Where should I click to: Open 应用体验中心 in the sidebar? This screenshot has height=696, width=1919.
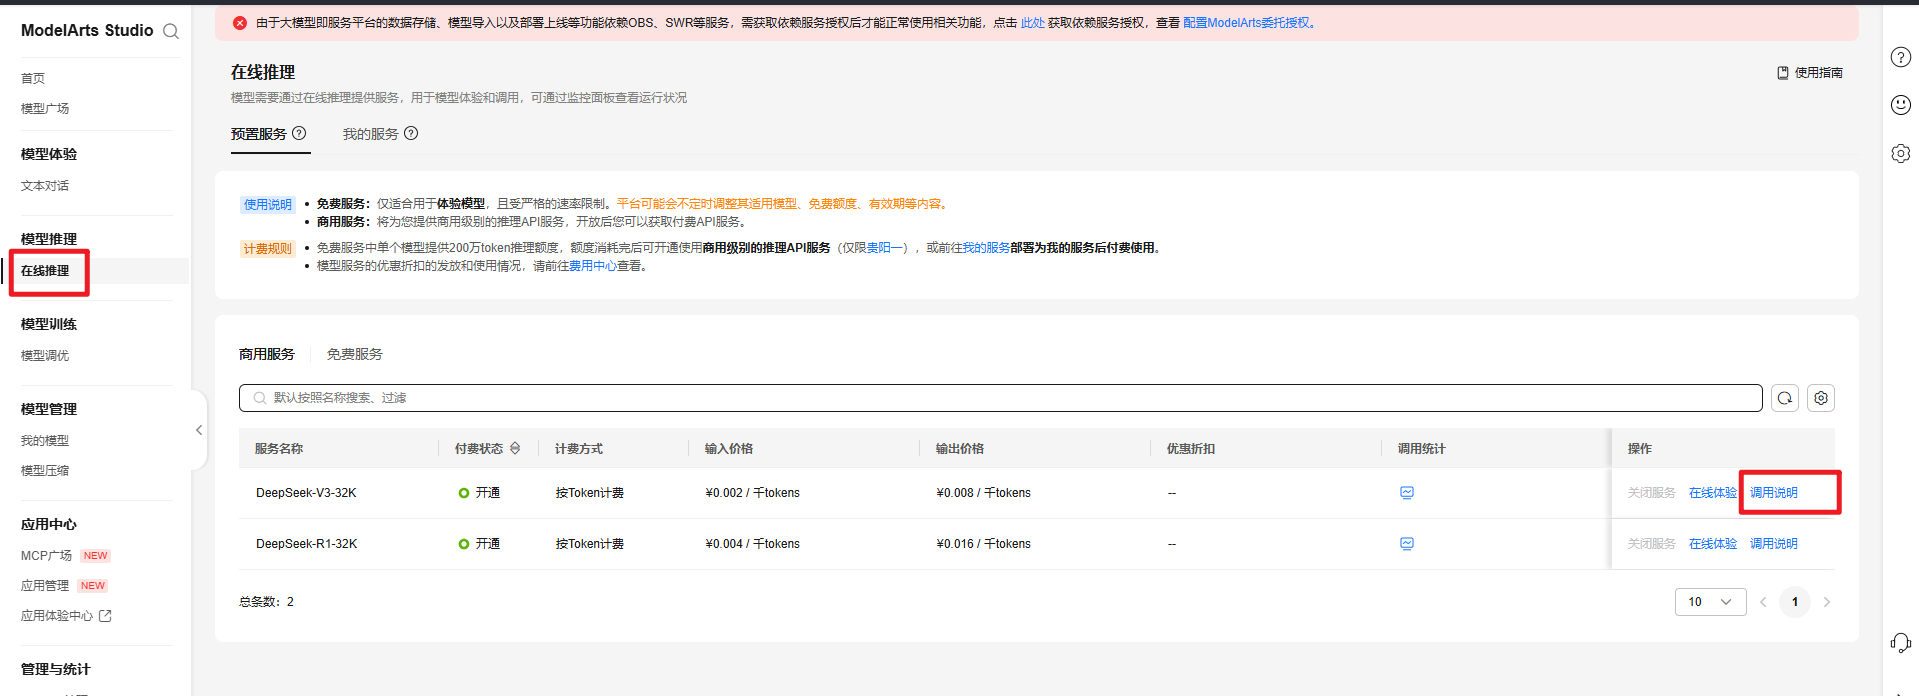57,616
